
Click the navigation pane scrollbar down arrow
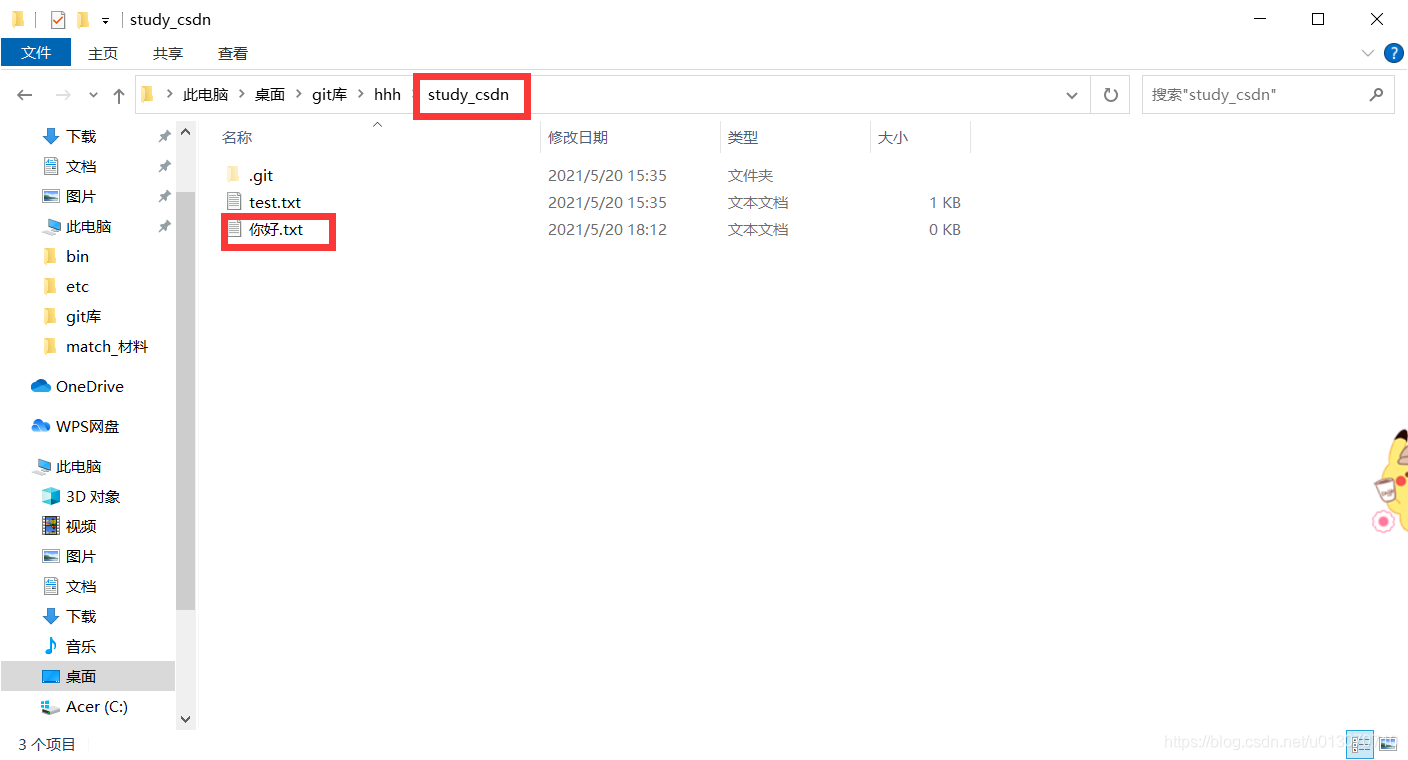(185, 719)
